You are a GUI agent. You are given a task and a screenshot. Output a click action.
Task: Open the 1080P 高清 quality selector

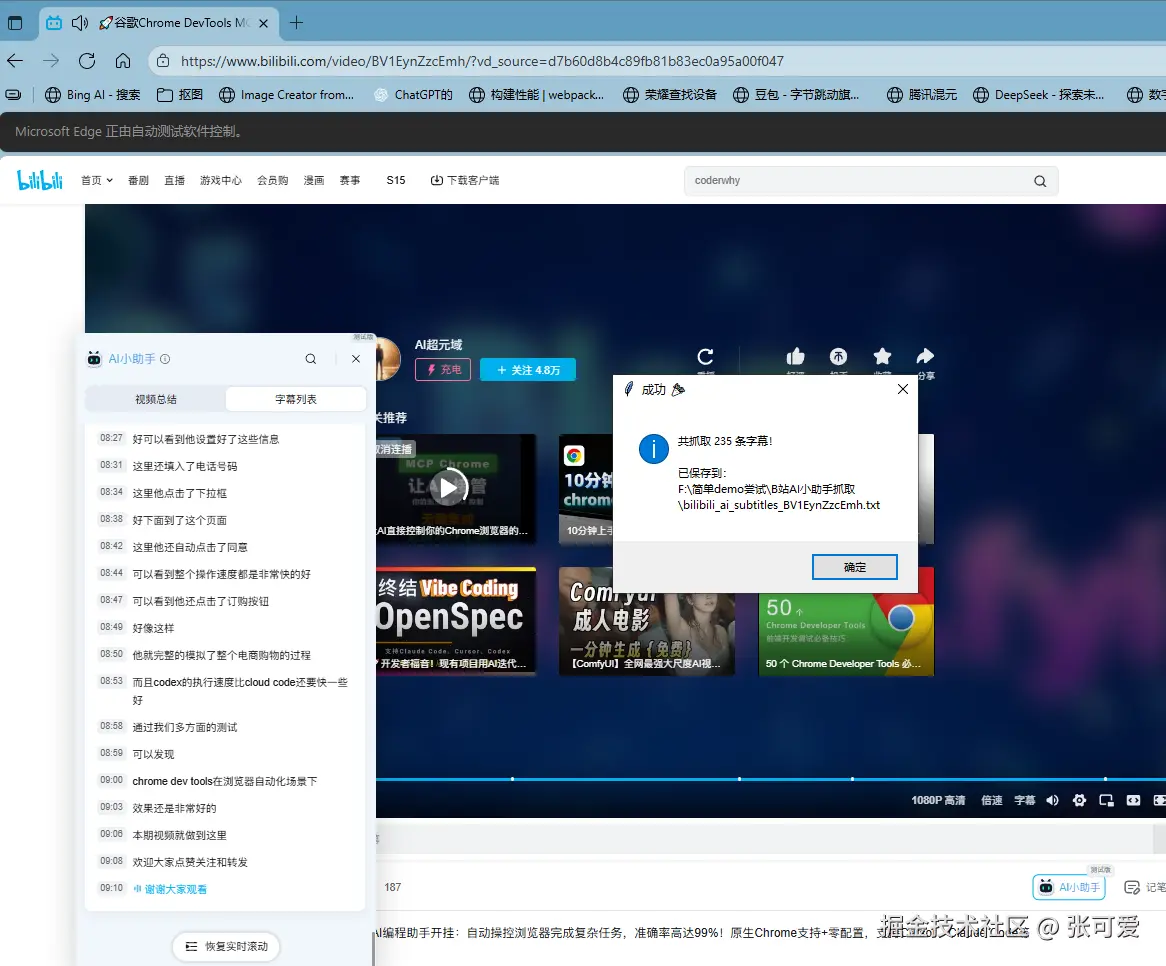click(x=938, y=800)
